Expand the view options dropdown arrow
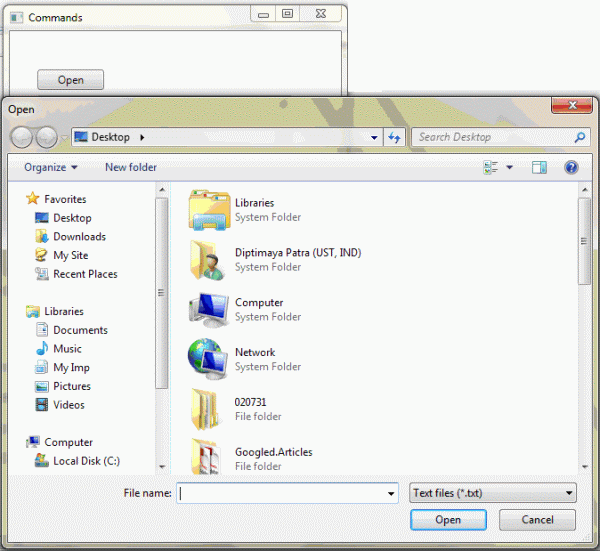The image size is (600, 551). 509,167
